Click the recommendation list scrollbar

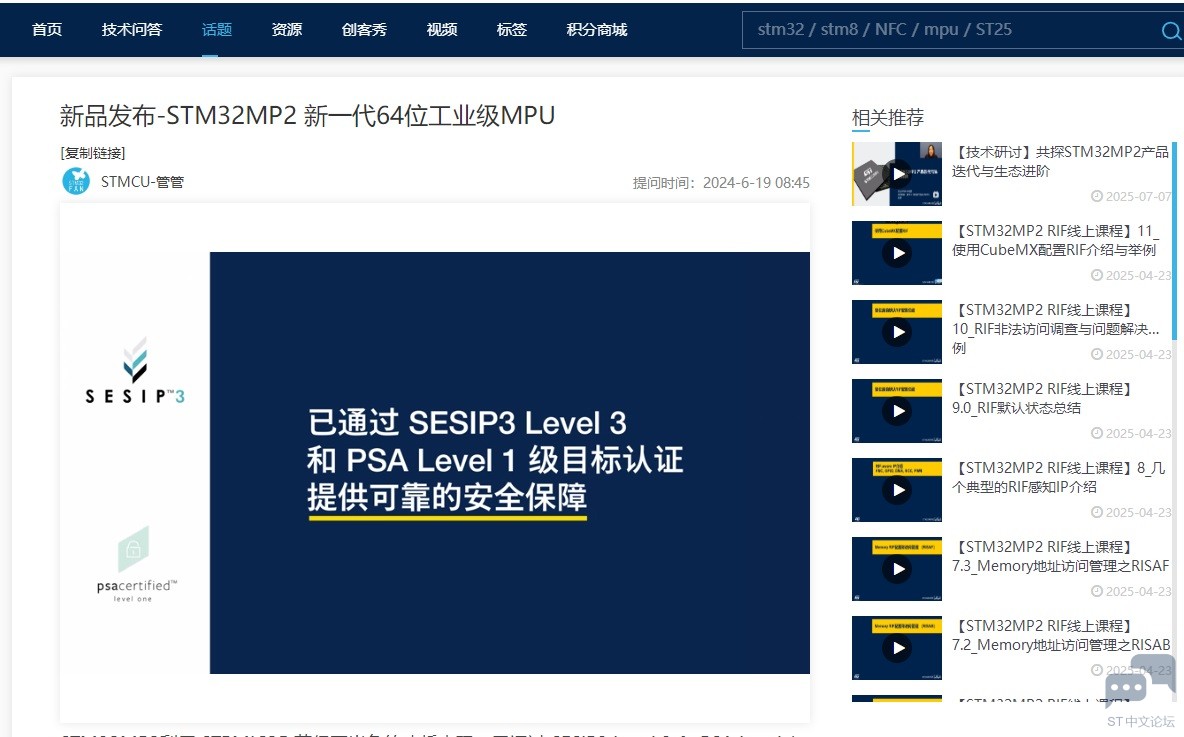(x=1175, y=242)
